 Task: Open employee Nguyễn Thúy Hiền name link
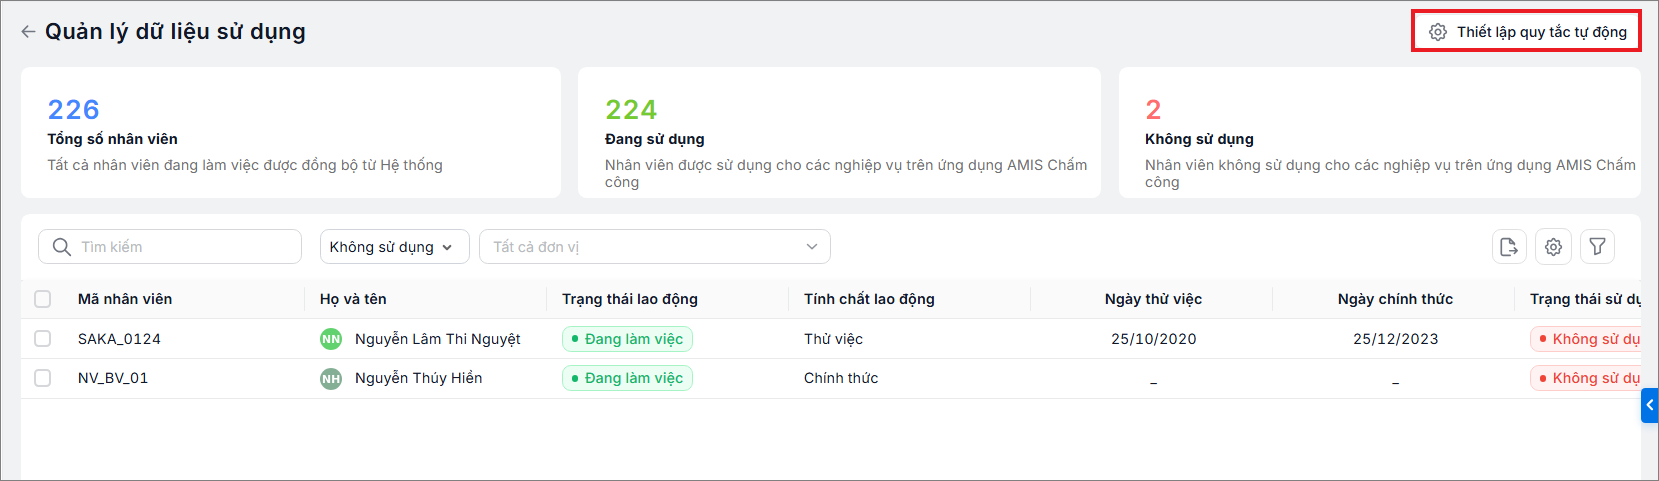point(418,378)
